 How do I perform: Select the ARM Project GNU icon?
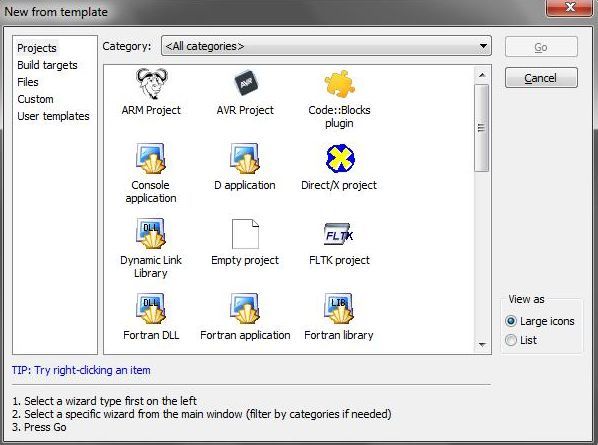click(x=151, y=84)
